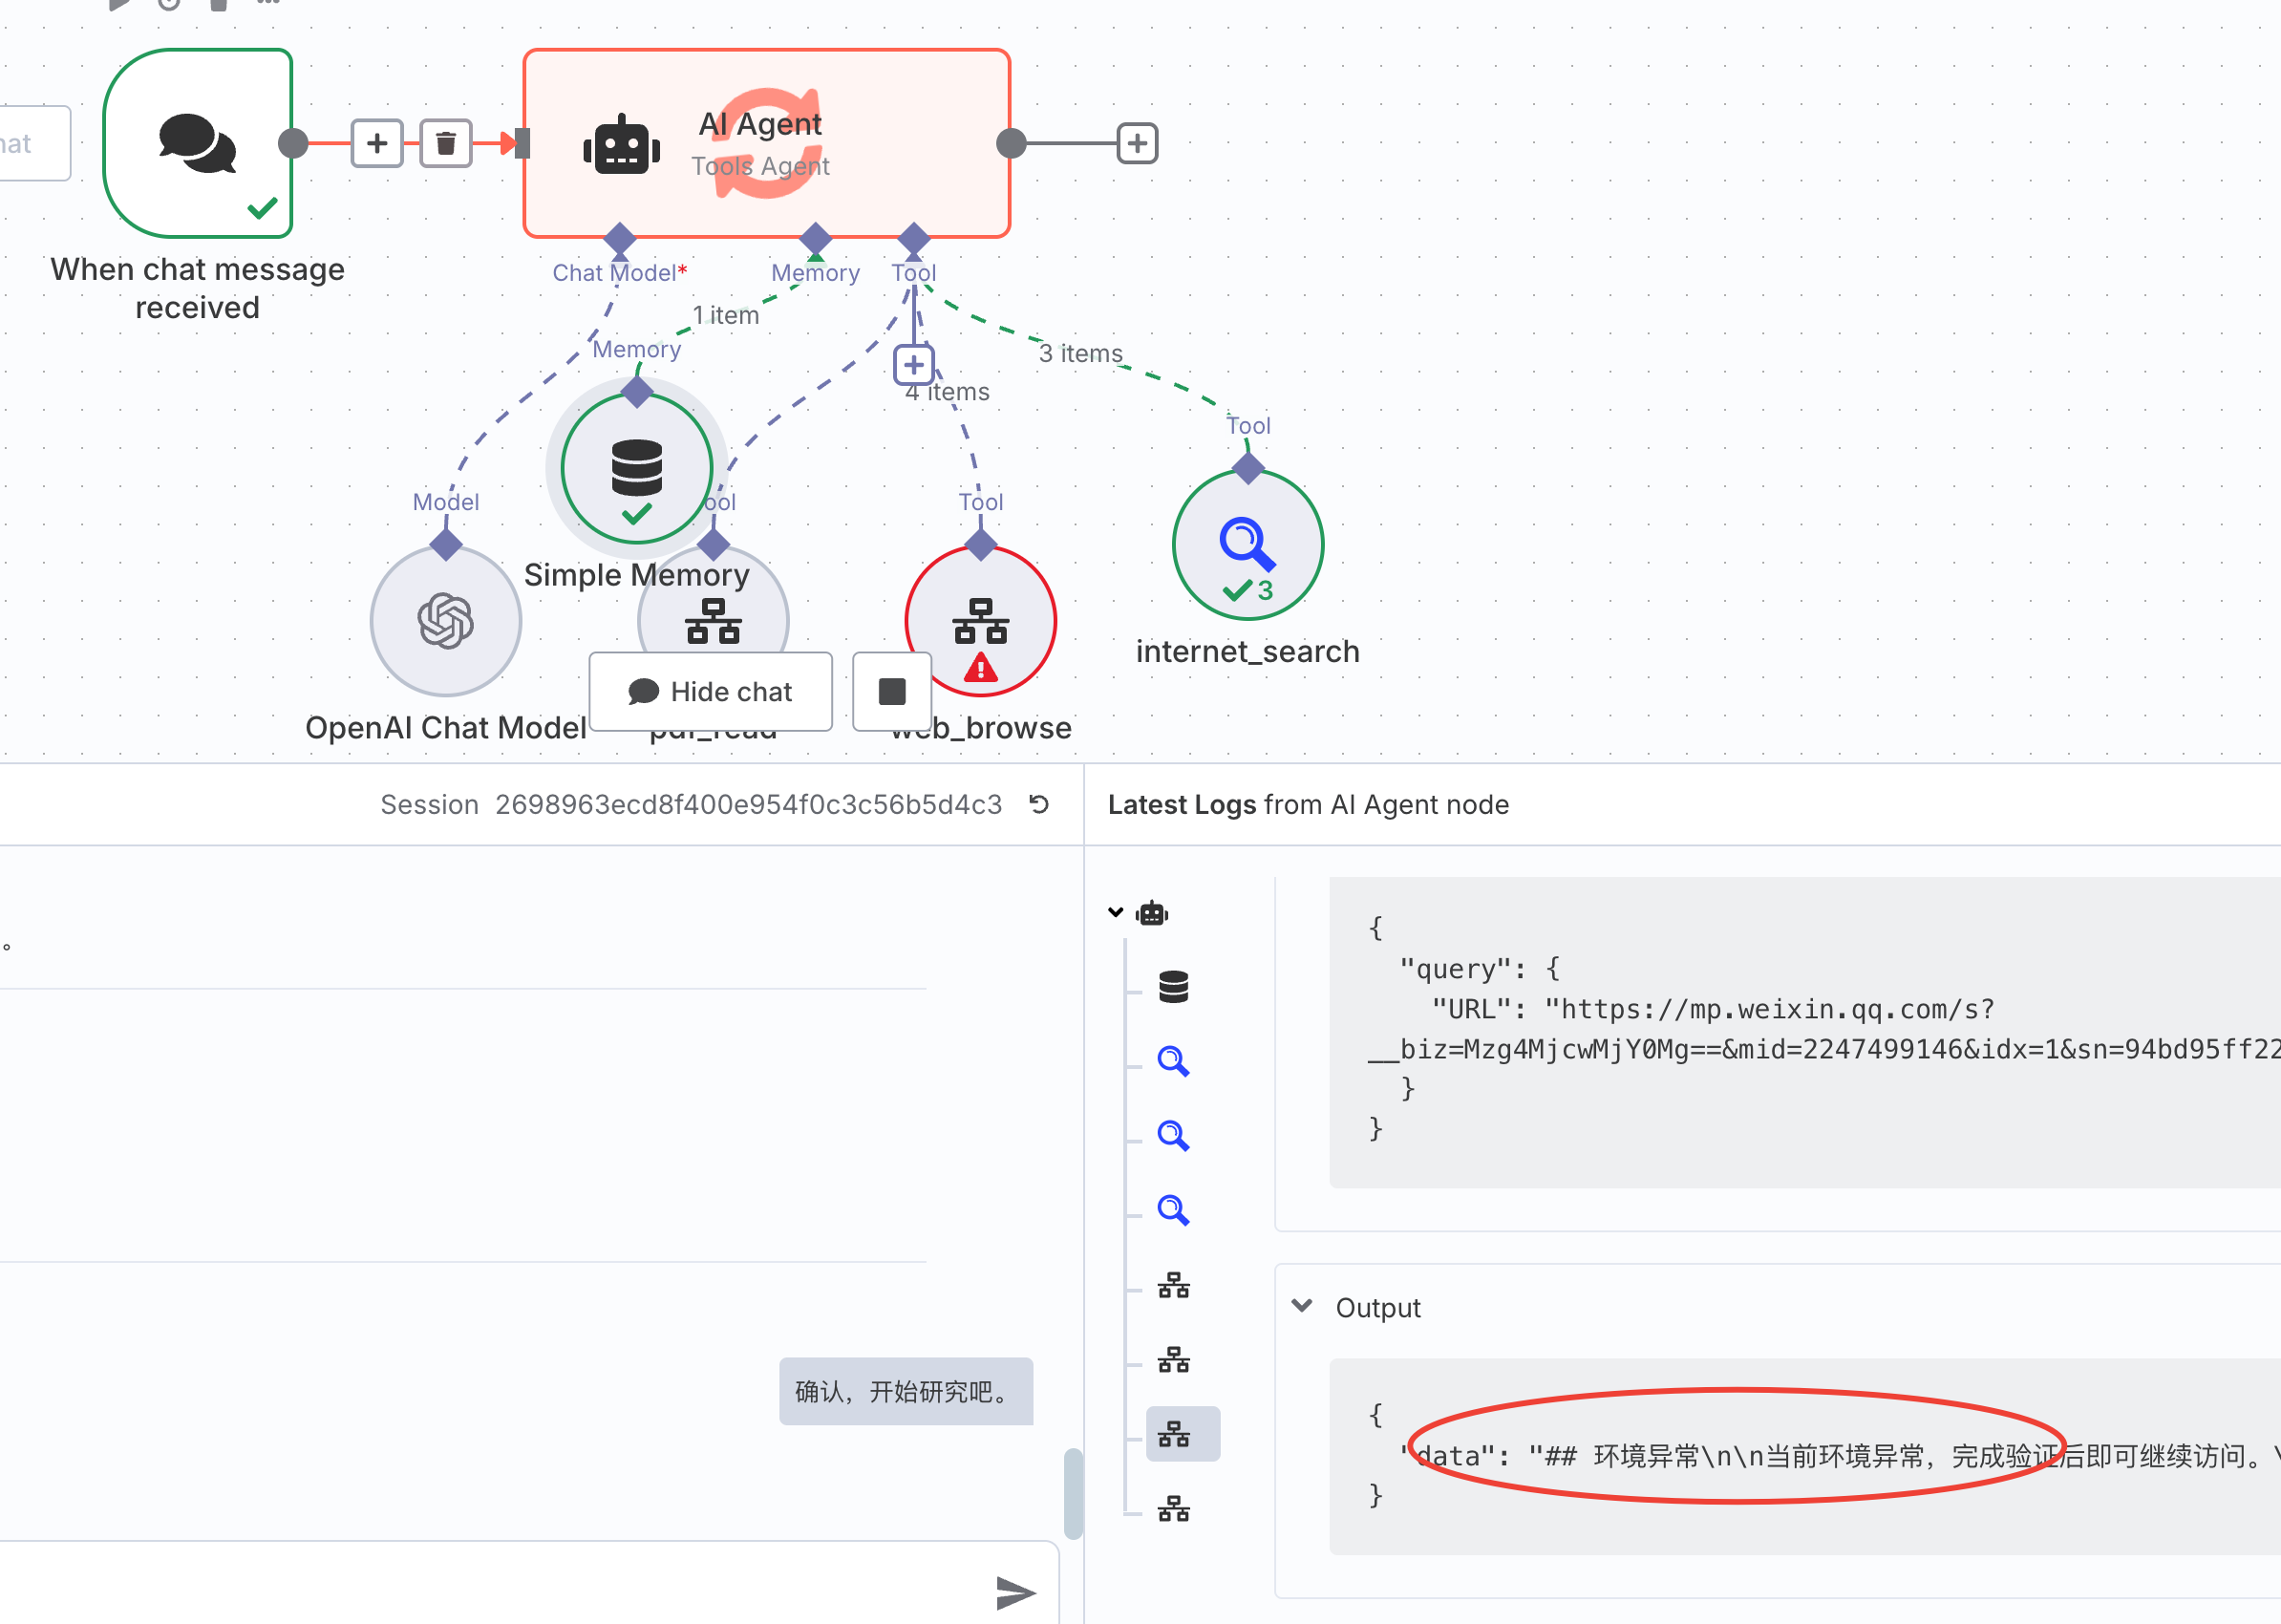Select the AI Agent robot icon in logs
Screen dimensions: 2281x1624
click(1152, 912)
